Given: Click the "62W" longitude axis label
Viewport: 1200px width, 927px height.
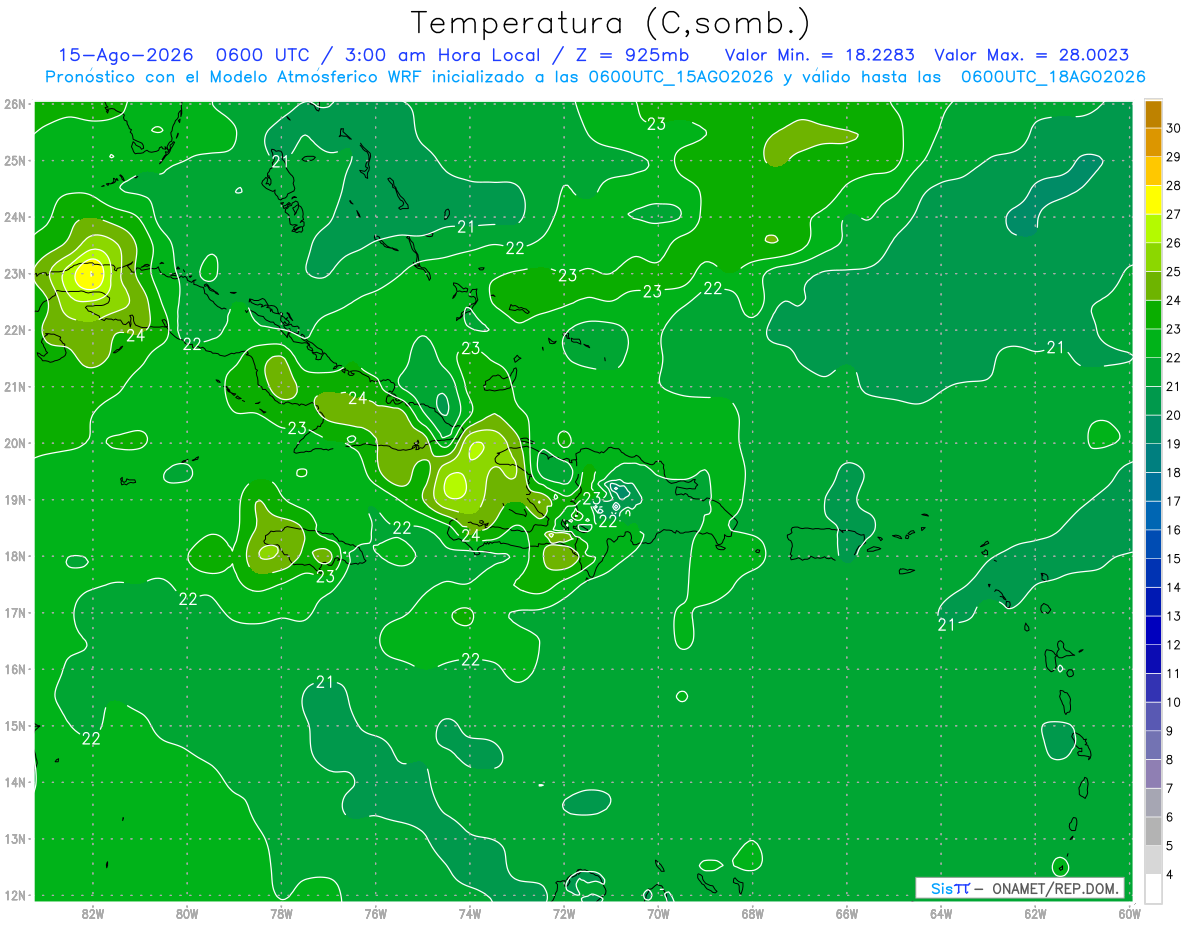Looking at the screenshot, I should [1035, 913].
